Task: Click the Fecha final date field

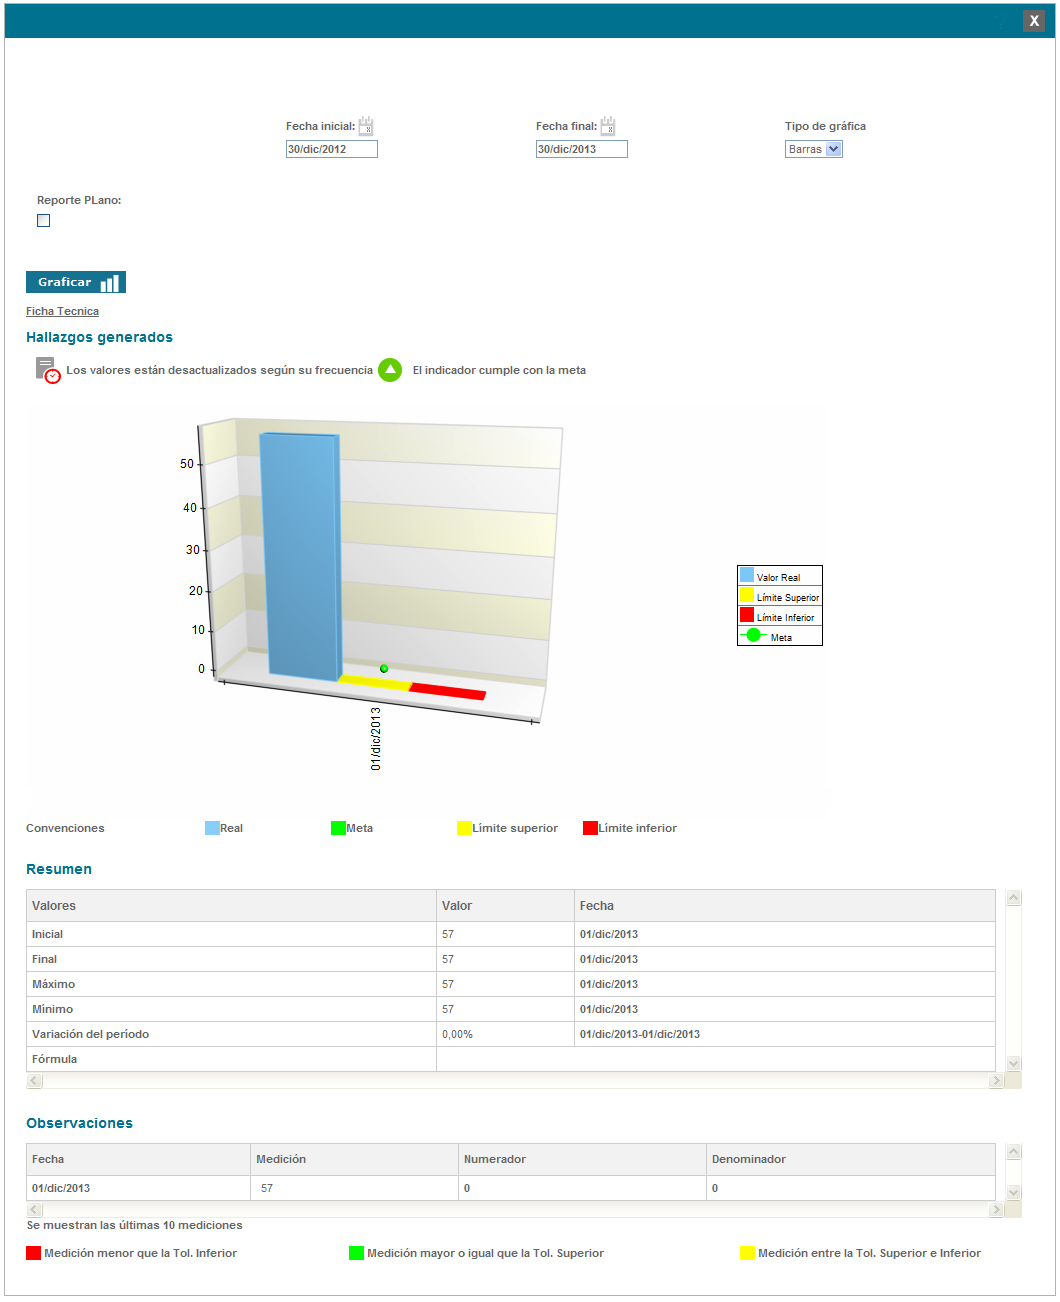Action: click(581, 149)
